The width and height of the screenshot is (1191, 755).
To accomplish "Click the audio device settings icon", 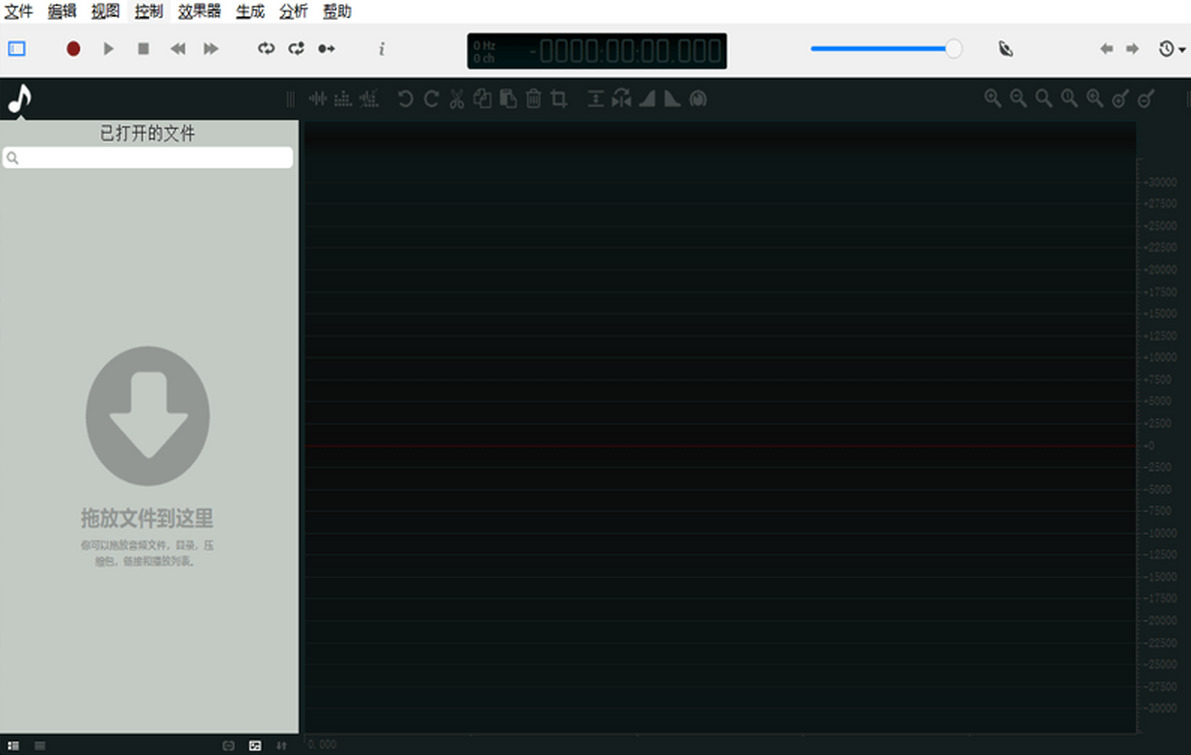I will click(x=1006, y=49).
